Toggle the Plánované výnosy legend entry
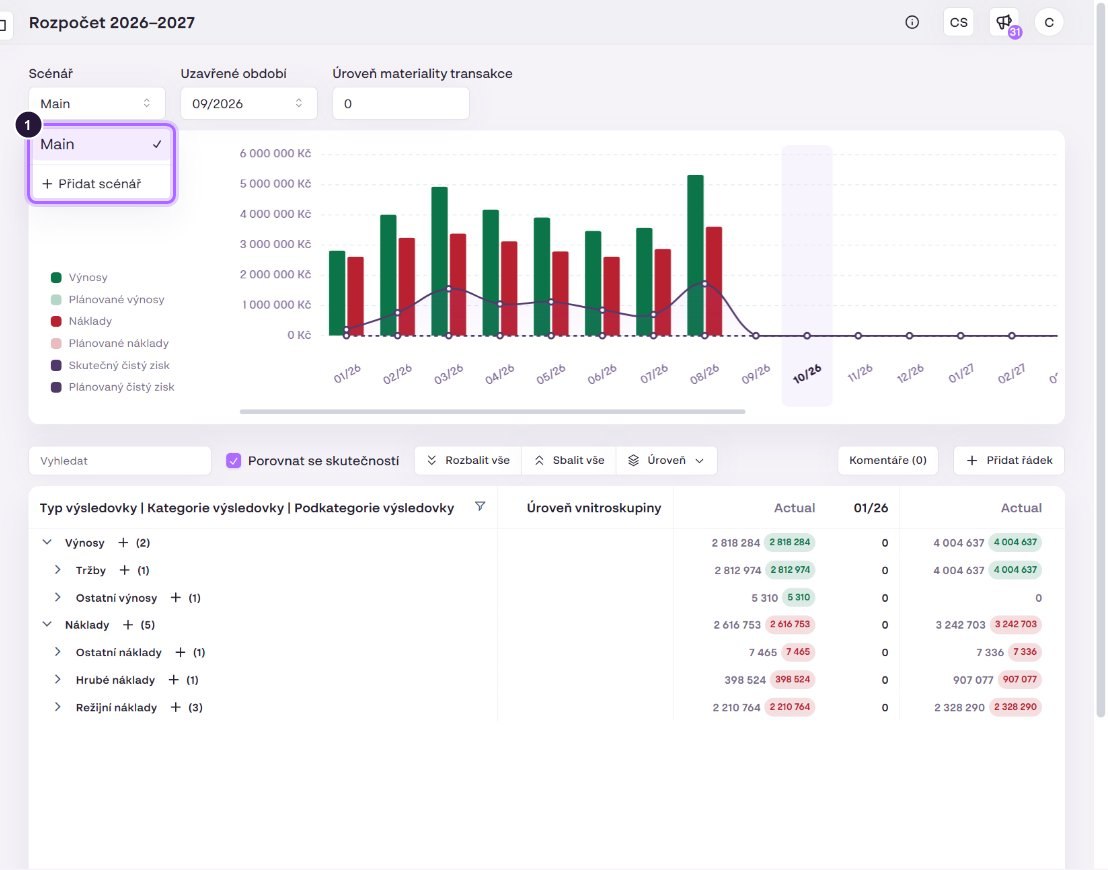The width and height of the screenshot is (1108, 870). (107, 300)
